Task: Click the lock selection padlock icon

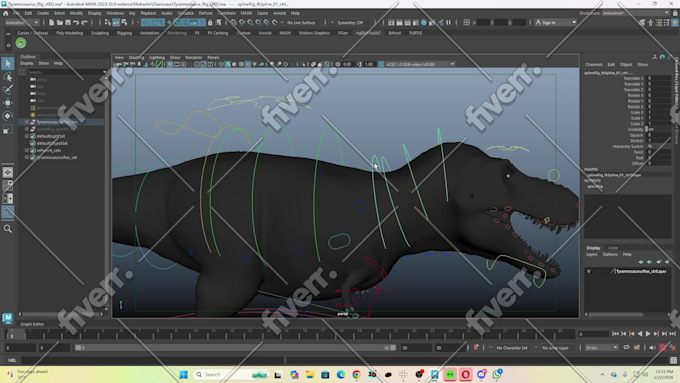Action: (210, 23)
